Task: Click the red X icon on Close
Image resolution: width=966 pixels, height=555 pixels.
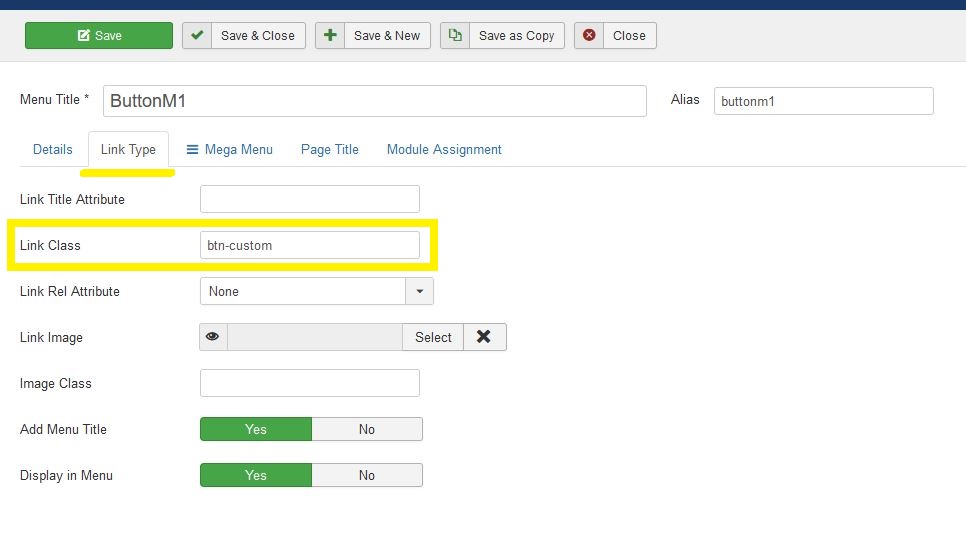Action: pyautogui.click(x=589, y=35)
